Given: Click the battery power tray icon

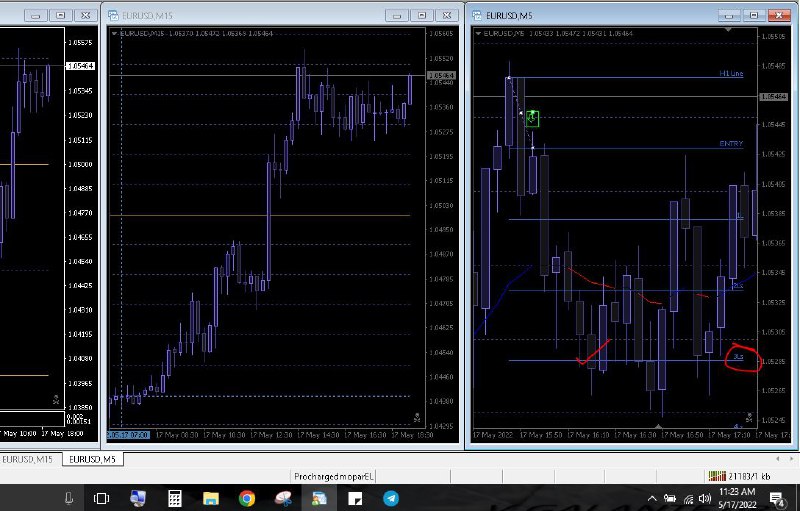Looking at the screenshot, I should tap(670, 498).
